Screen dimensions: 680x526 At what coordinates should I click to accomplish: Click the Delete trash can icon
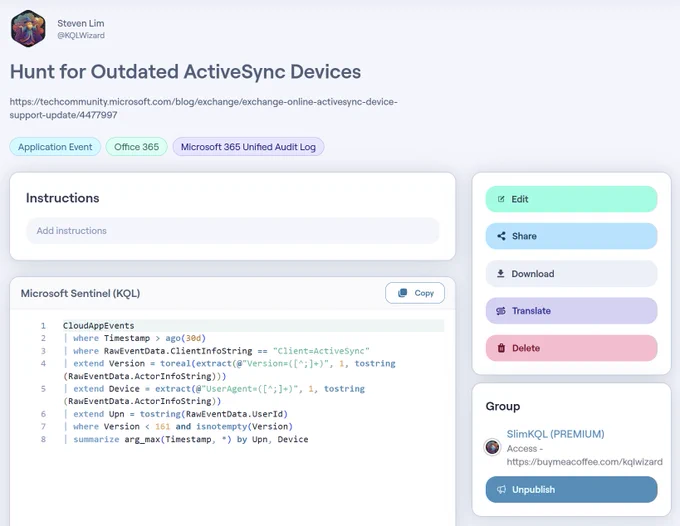click(x=501, y=348)
